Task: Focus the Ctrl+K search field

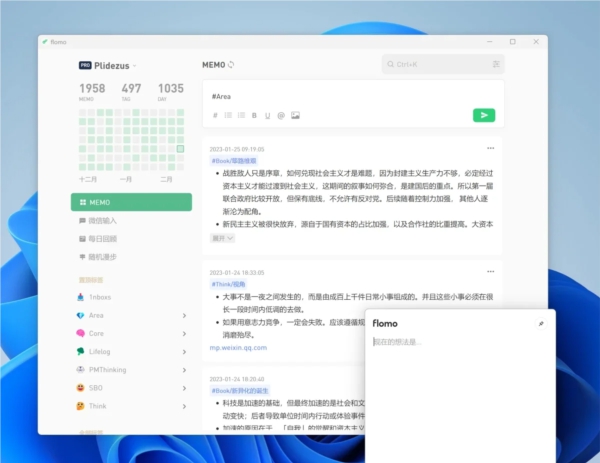Action: (443, 64)
